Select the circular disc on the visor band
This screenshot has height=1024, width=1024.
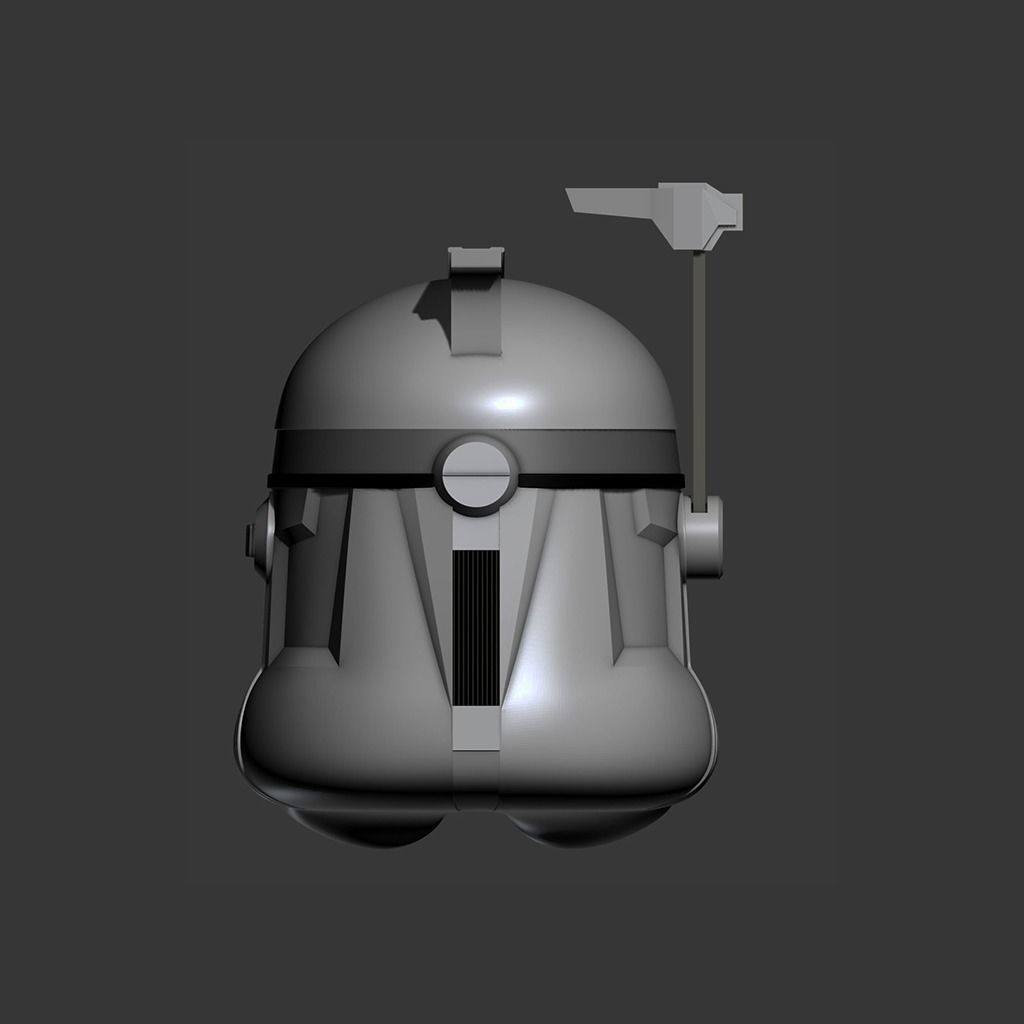pos(475,475)
